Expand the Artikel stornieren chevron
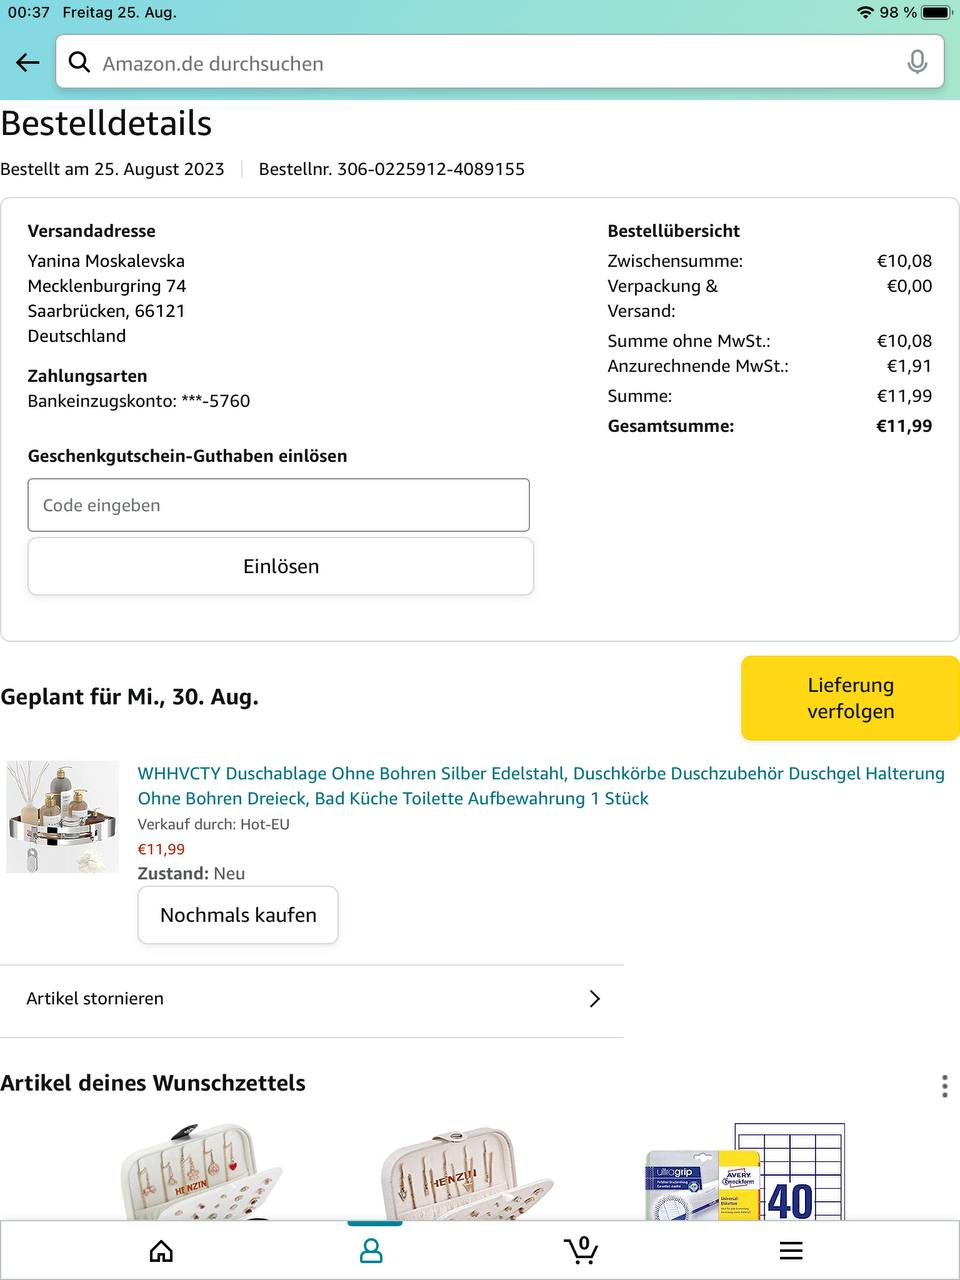 coord(595,999)
